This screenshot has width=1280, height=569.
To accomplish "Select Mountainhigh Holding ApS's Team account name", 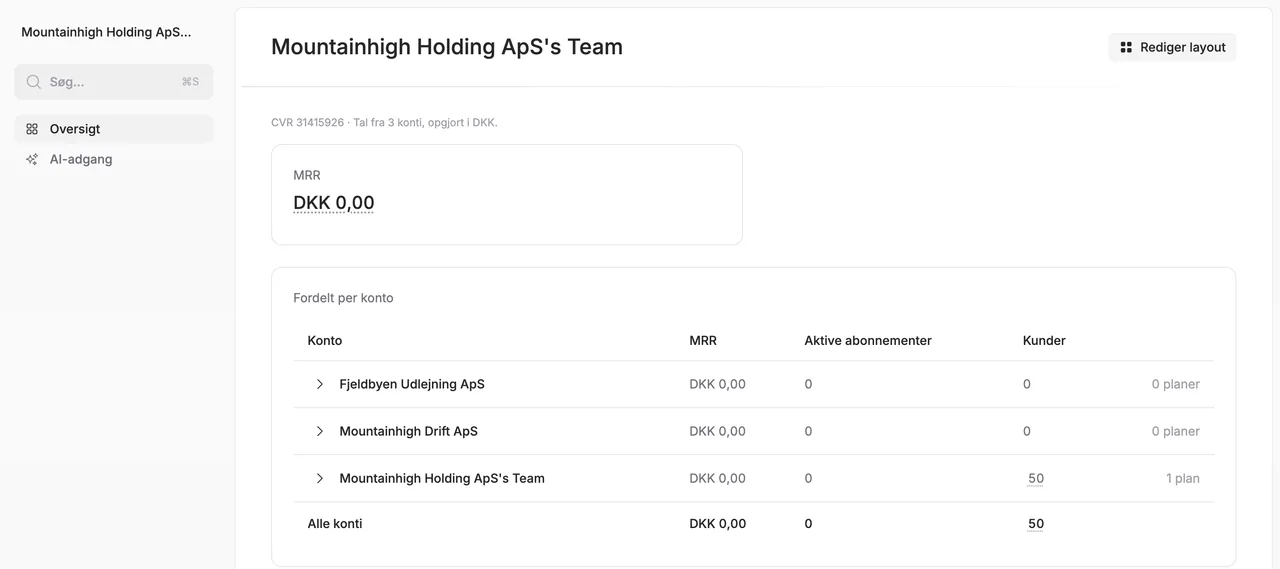I will (442, 478).
